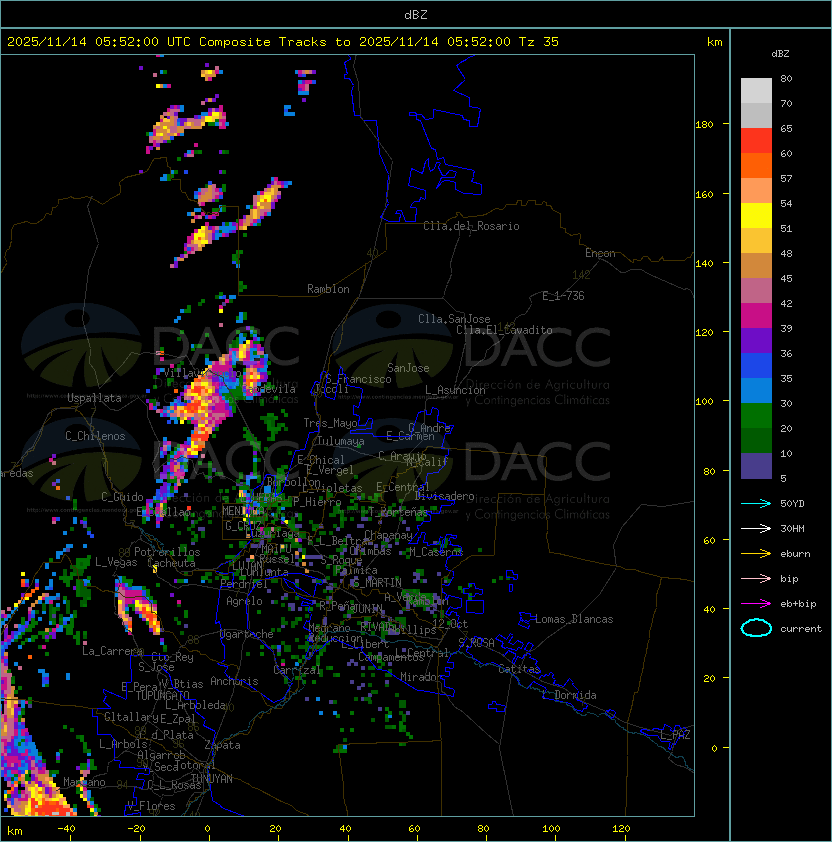Click the 'Agrelo' map label
832x842 pixels.
[x=244, y=601]
